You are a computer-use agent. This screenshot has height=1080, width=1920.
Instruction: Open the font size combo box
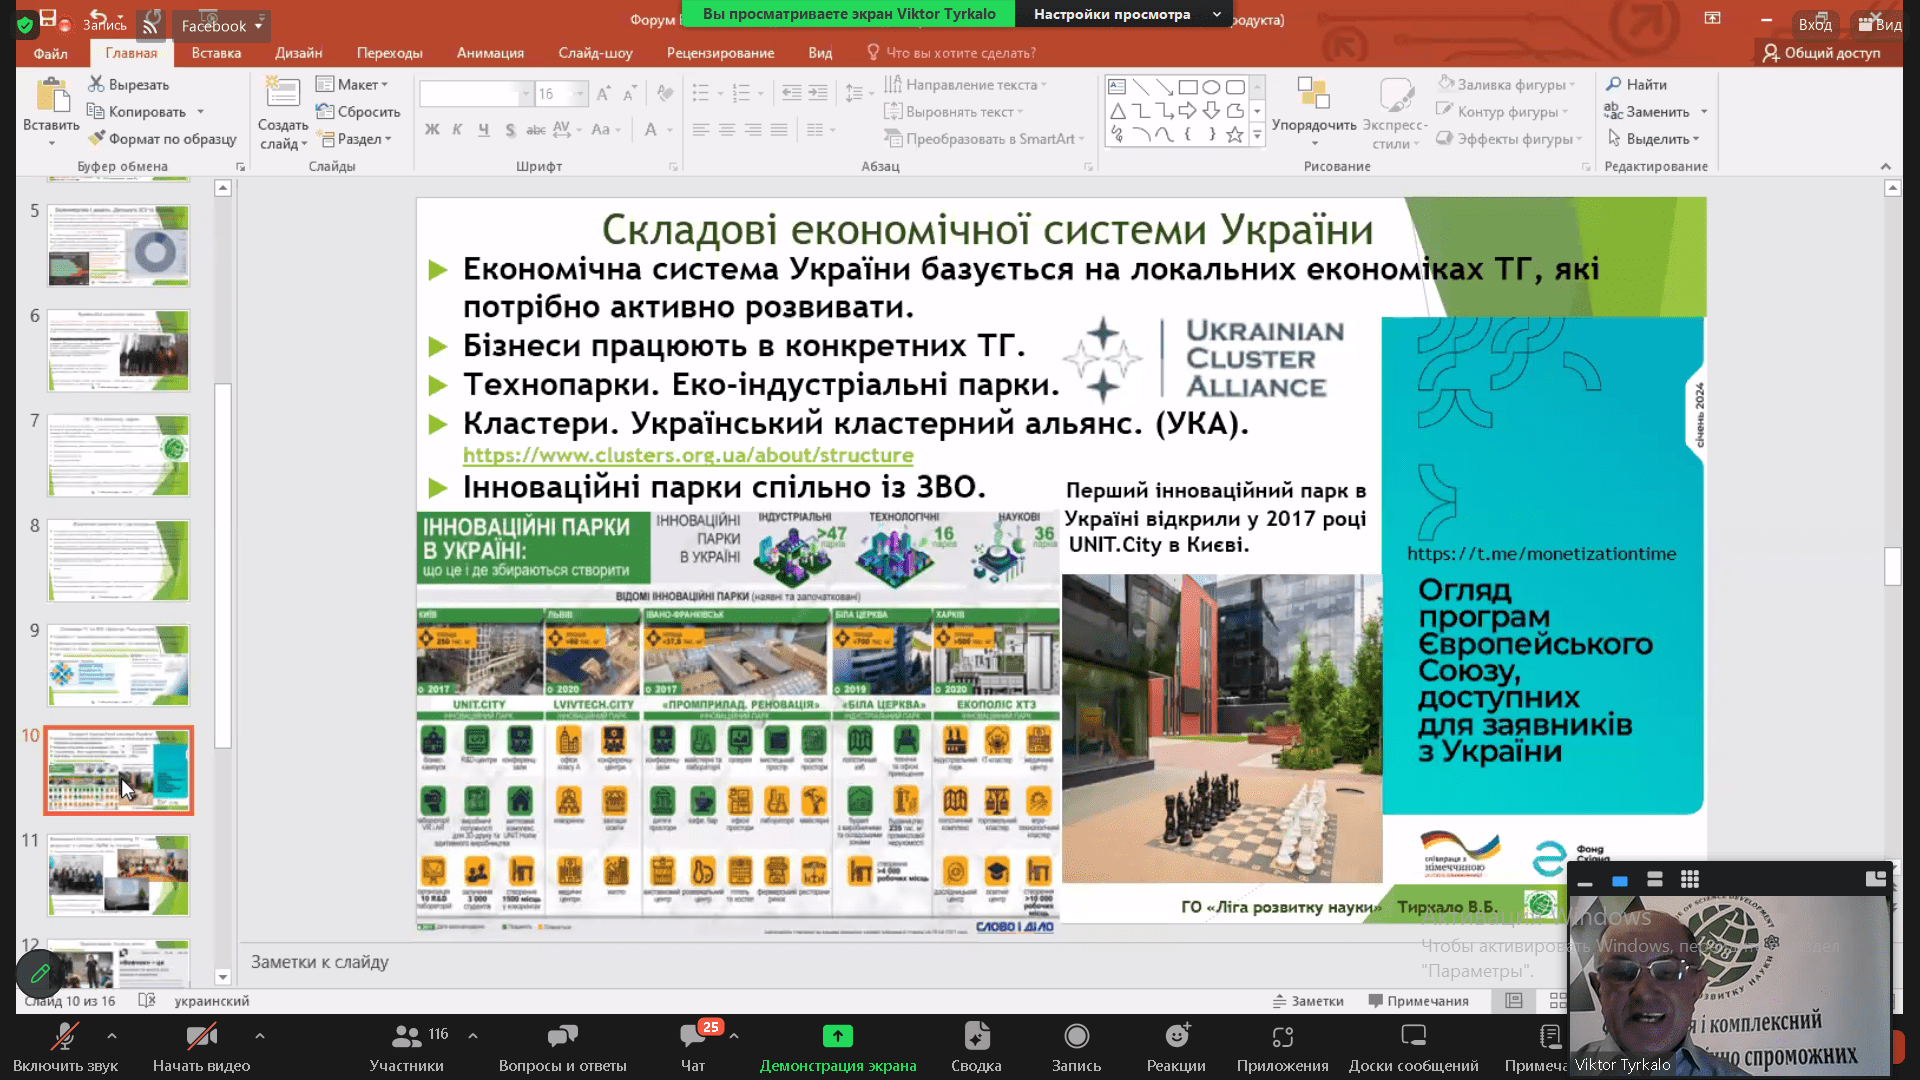561,94
